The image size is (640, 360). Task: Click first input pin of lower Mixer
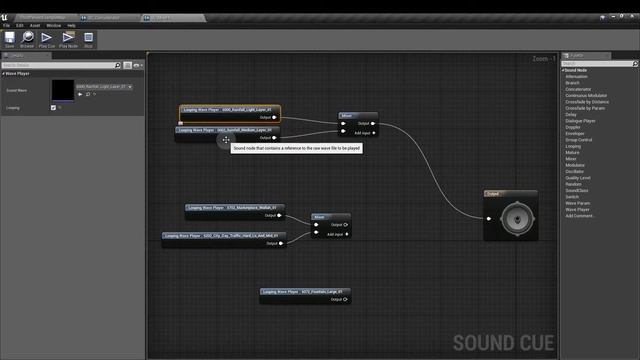pos(316,225)
